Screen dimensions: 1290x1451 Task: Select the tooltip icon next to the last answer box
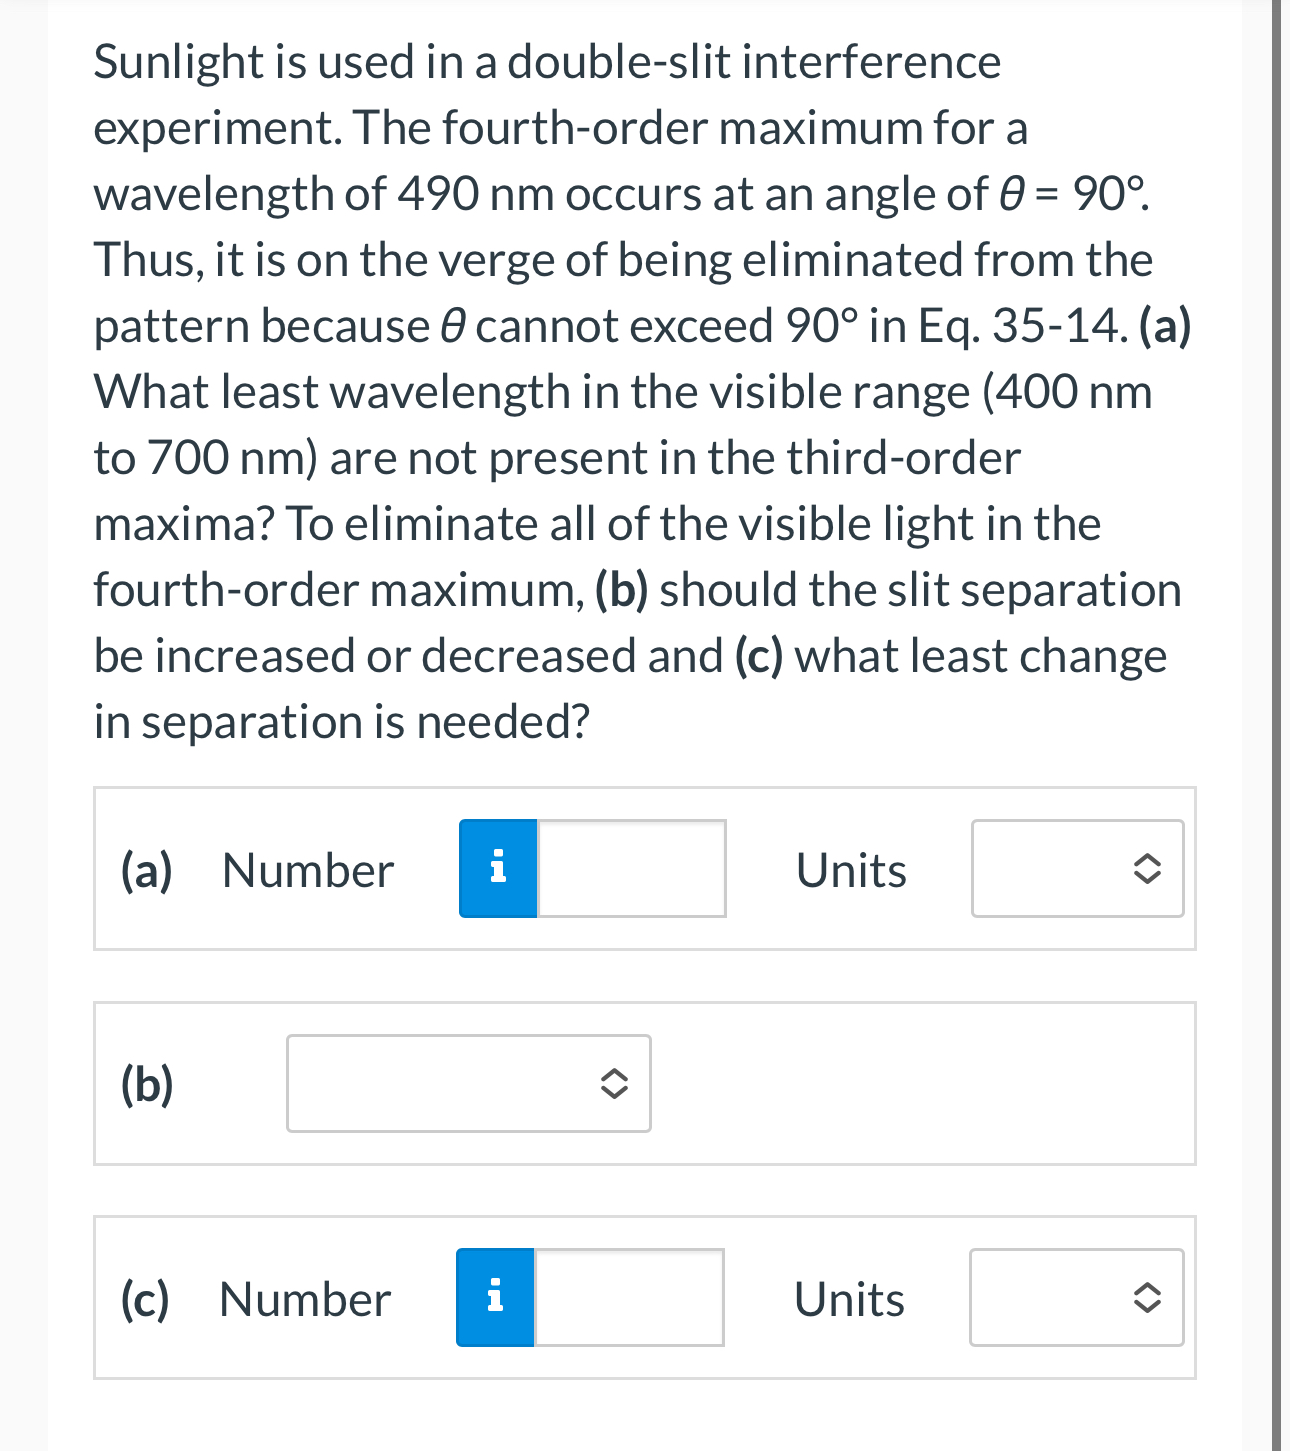tap(495, 1297)
